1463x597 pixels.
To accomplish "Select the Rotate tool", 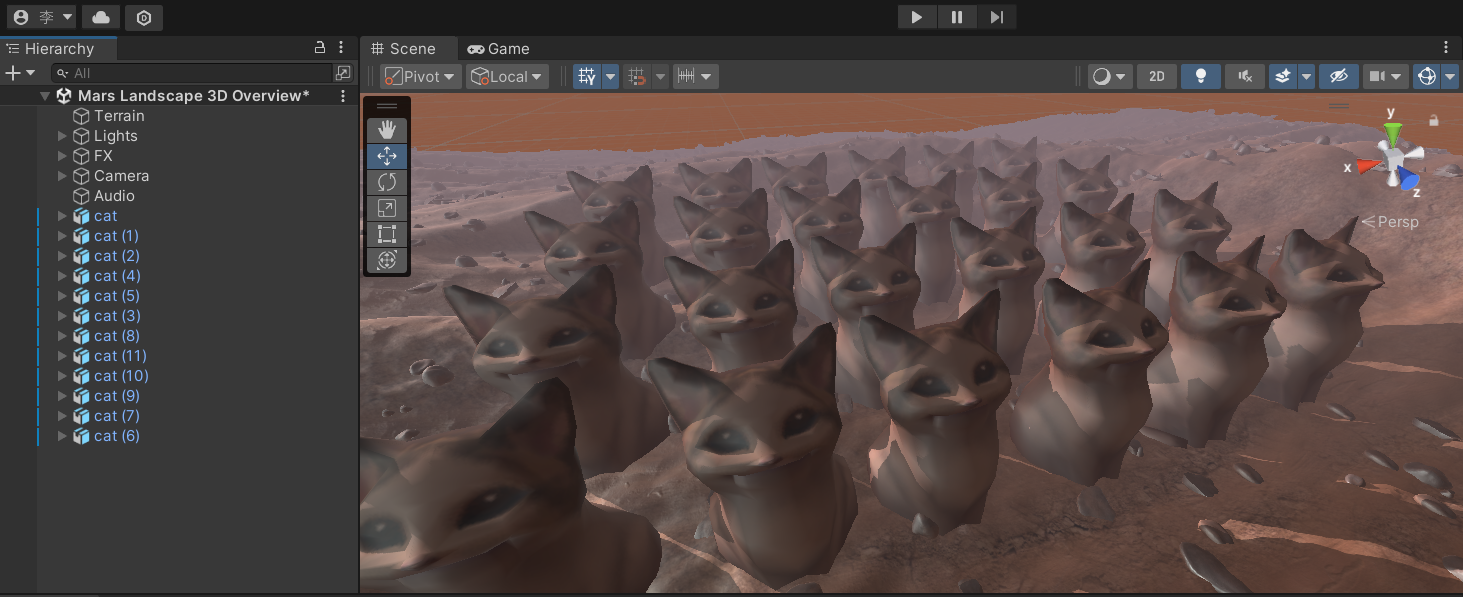I will click(387, 182).
